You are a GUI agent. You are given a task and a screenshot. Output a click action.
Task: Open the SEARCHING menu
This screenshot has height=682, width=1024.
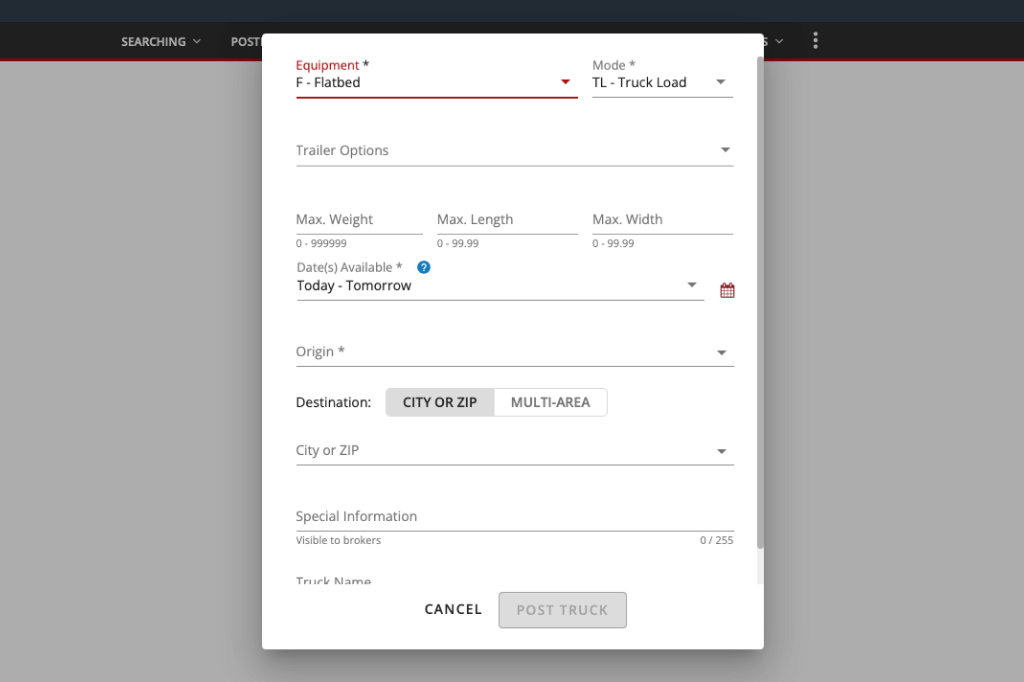(x=160, y=41)
